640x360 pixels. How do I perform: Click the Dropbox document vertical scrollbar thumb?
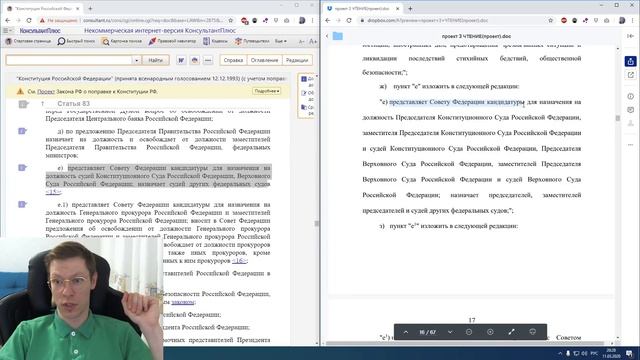[618, 118]
